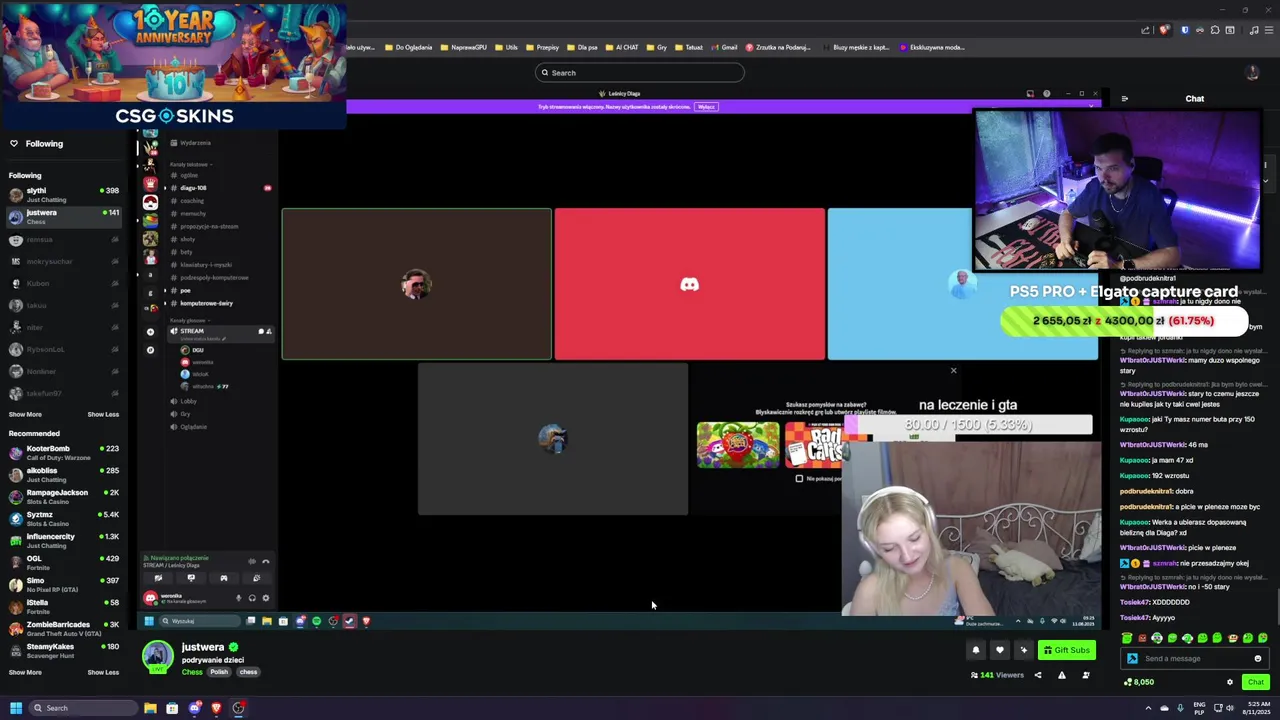Open File Explorer from taskbar
This screenshot has height=720, width=1280.
[x=150, y=708]
